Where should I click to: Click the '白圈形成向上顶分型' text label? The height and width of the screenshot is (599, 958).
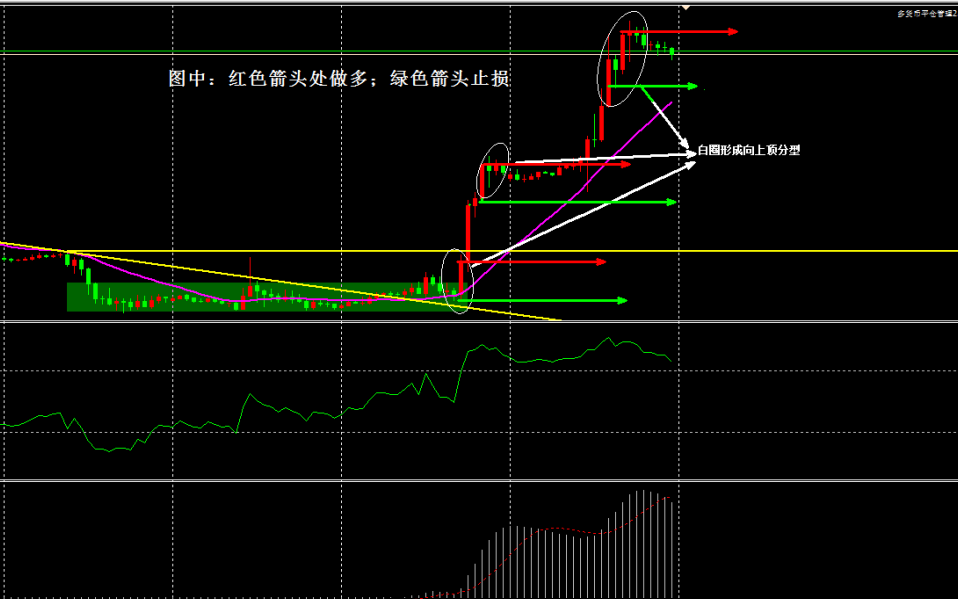coord(749,150)
